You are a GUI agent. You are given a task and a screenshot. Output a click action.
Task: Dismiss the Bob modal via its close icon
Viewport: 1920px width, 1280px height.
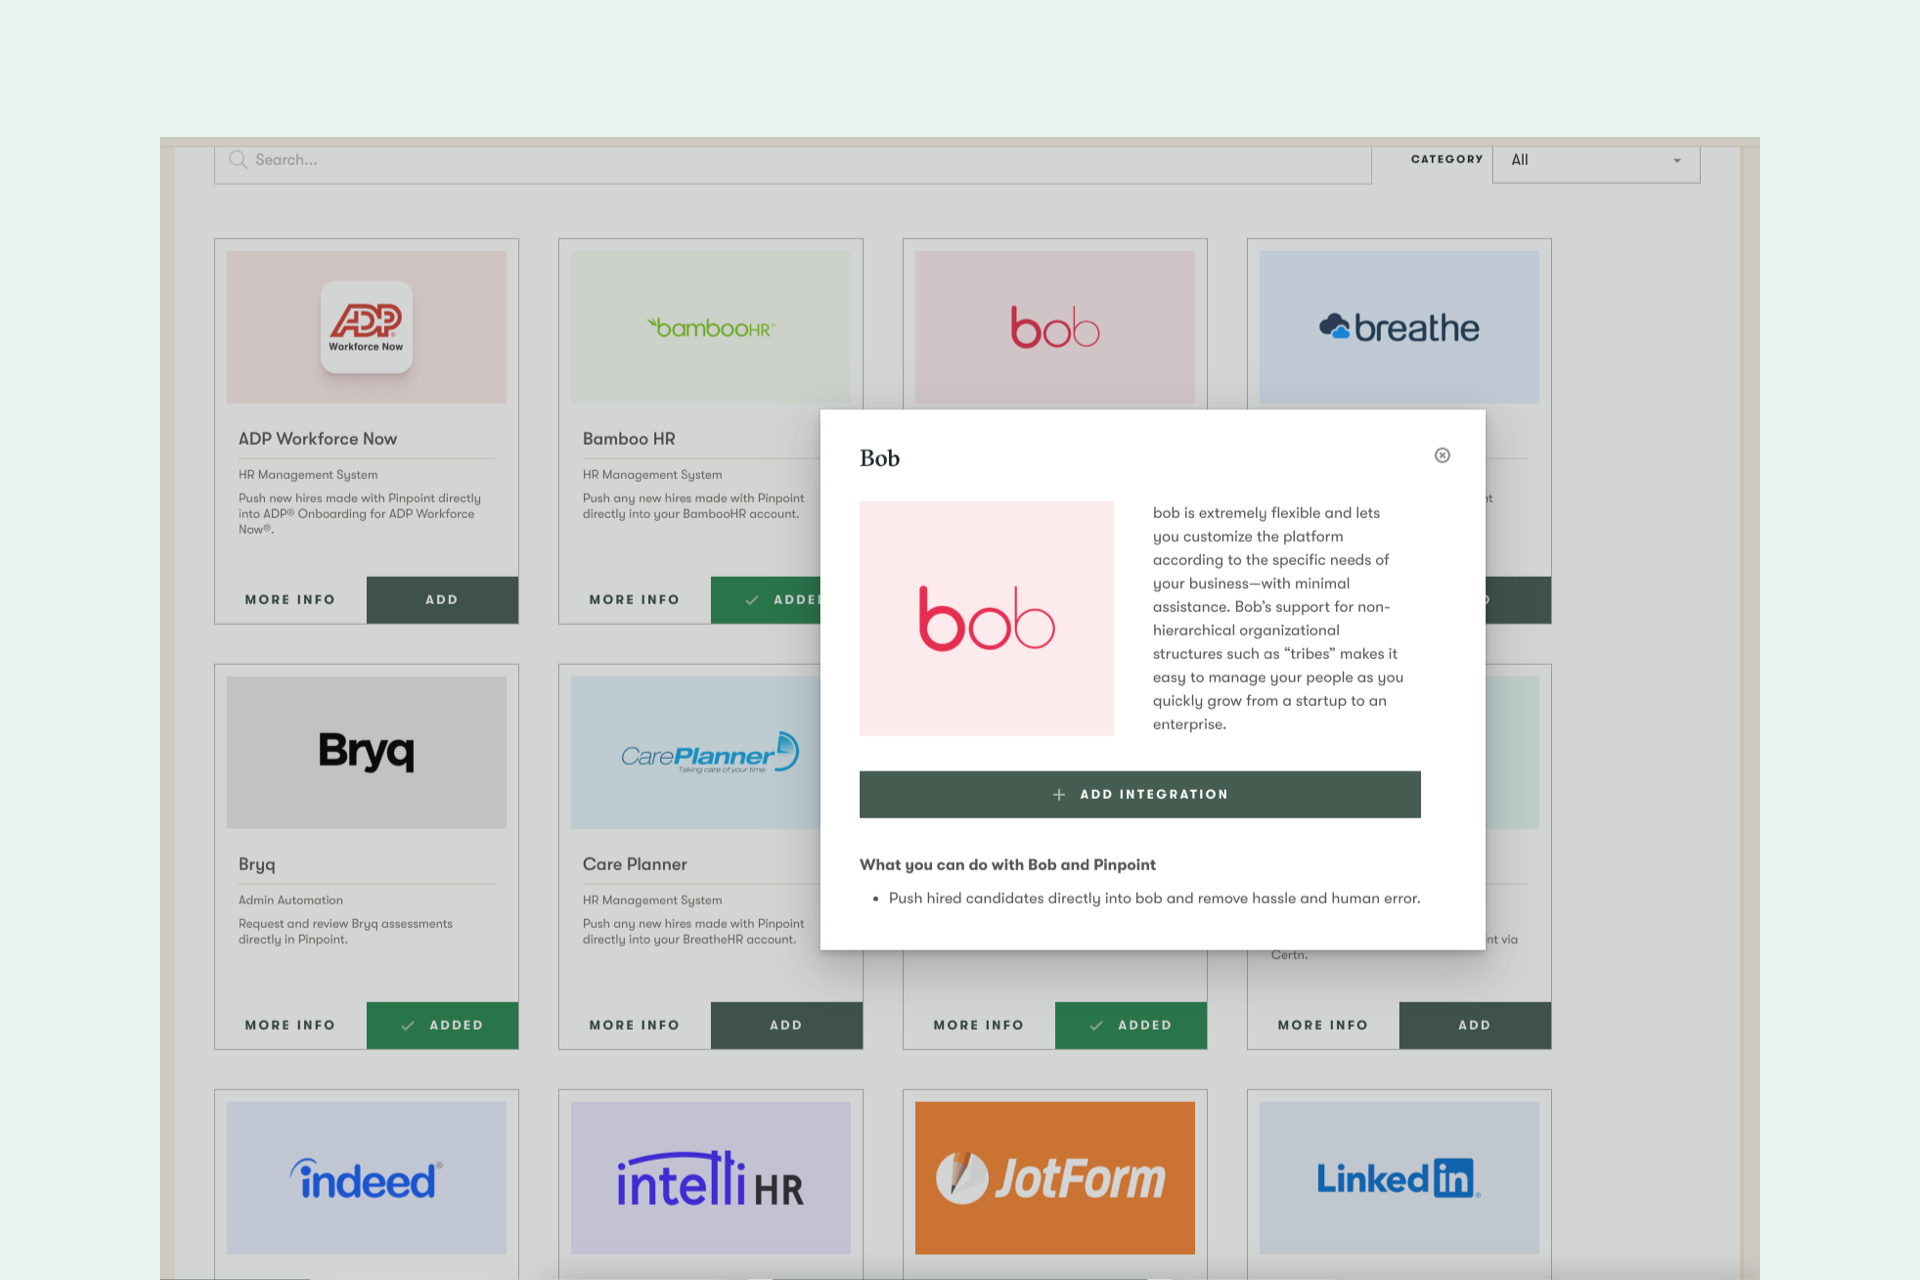1441,455
